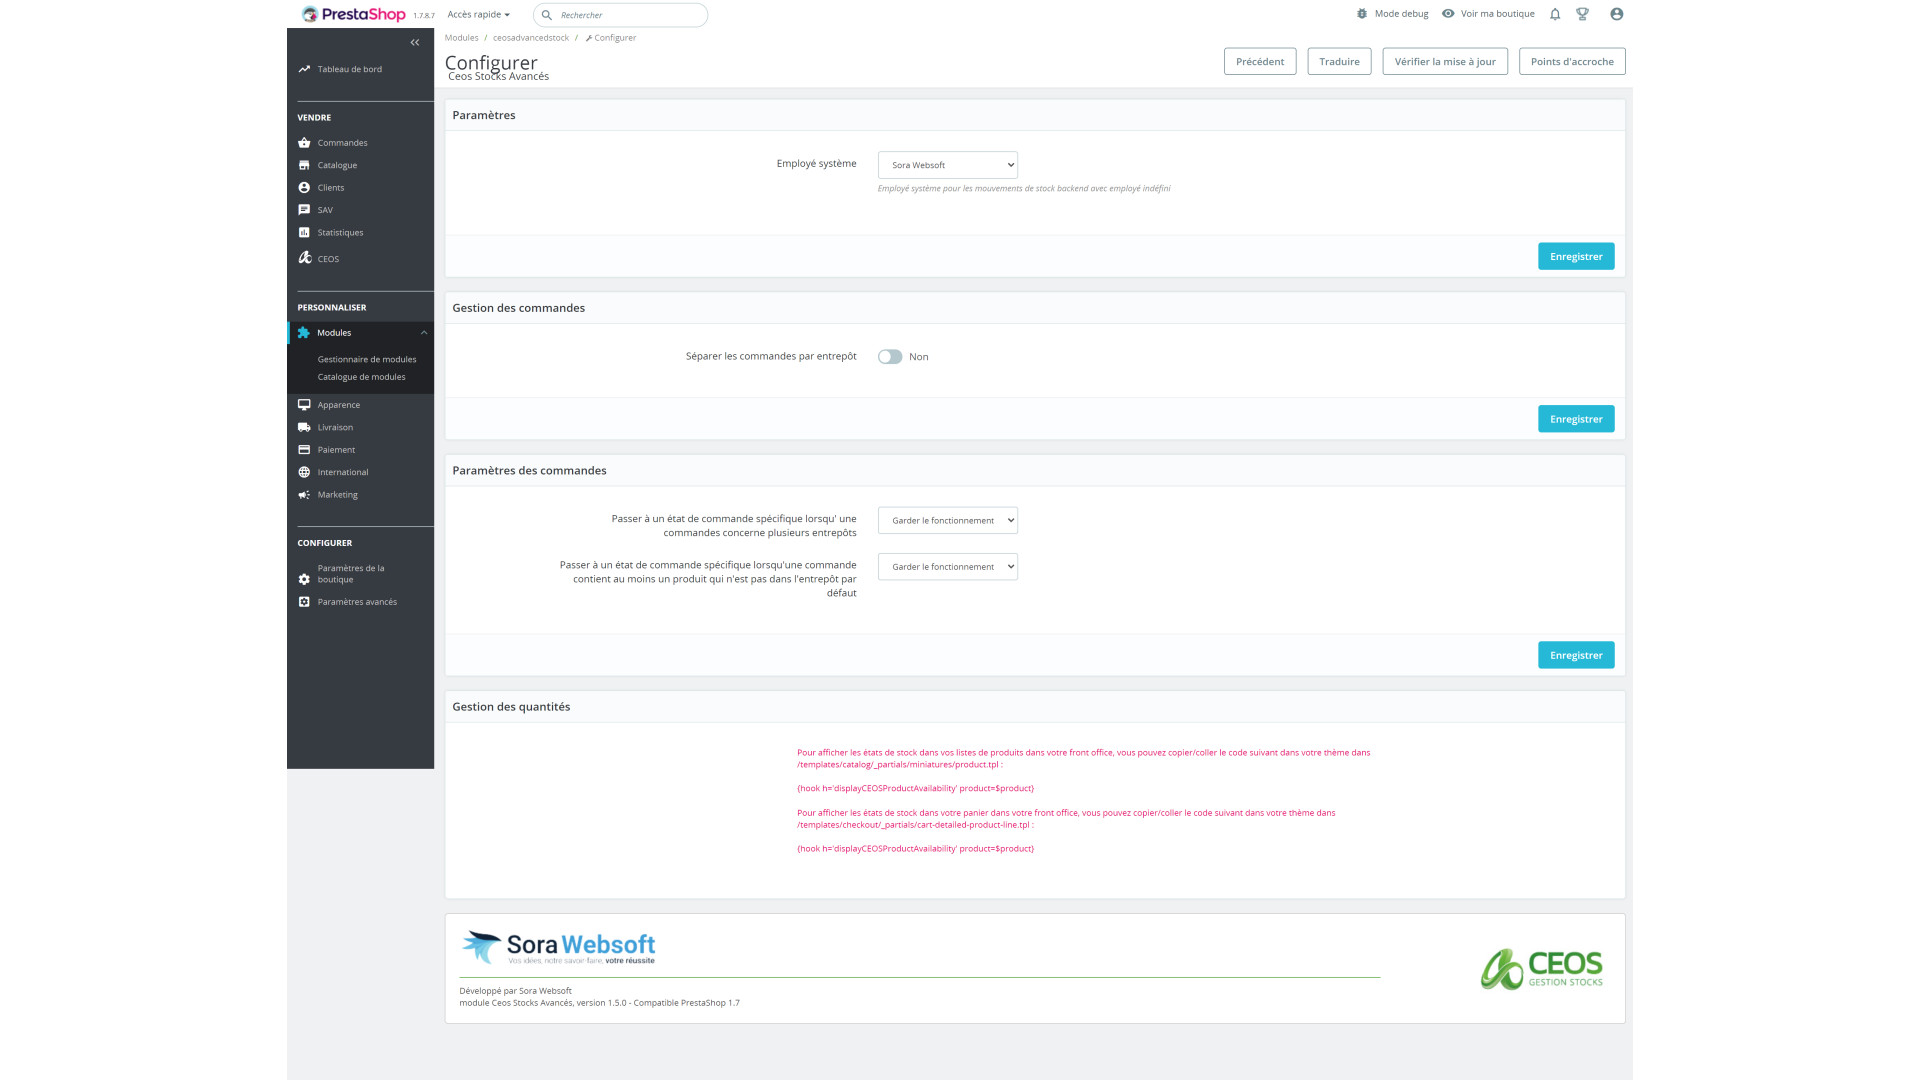The height and width of the screenshot is (1080, 1920).
Task: Collapse the sidebar with double-chevron icon
Action: tap(415, 42)
